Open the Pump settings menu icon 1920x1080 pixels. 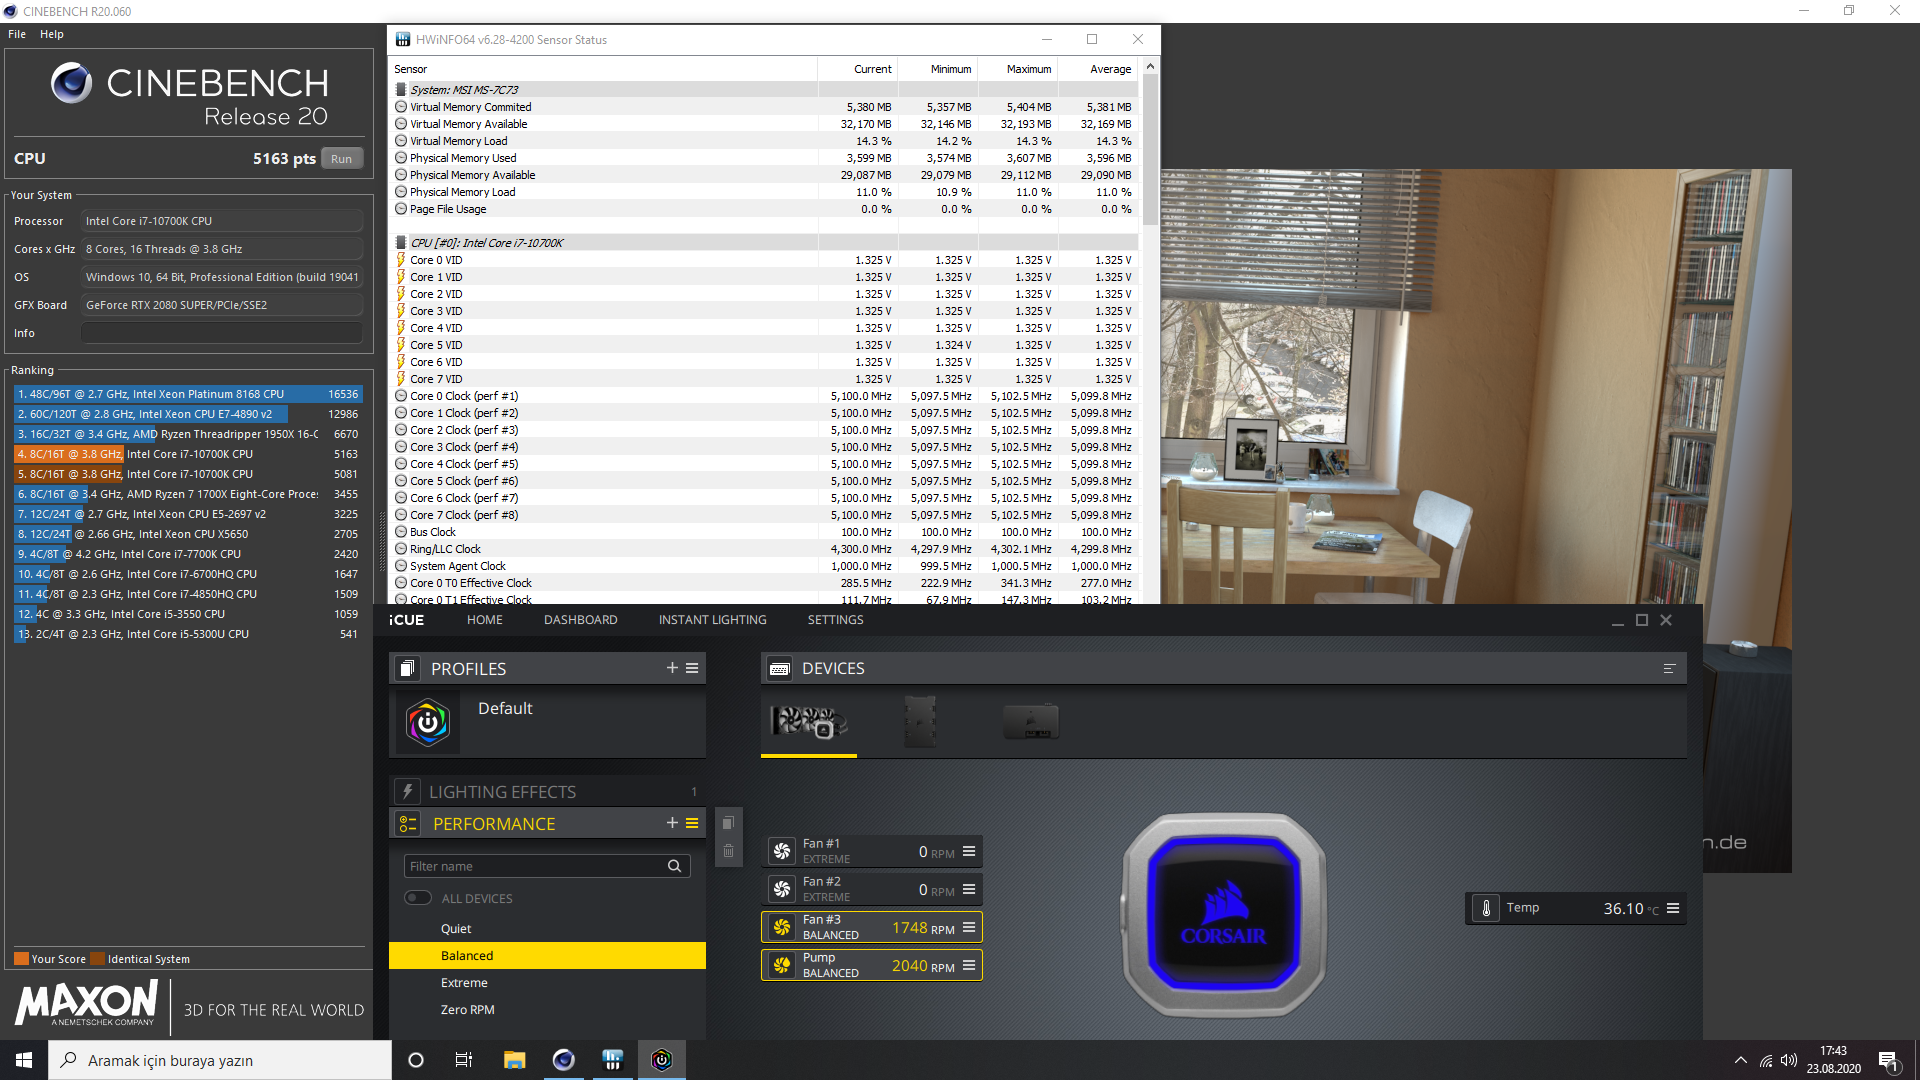968,965
